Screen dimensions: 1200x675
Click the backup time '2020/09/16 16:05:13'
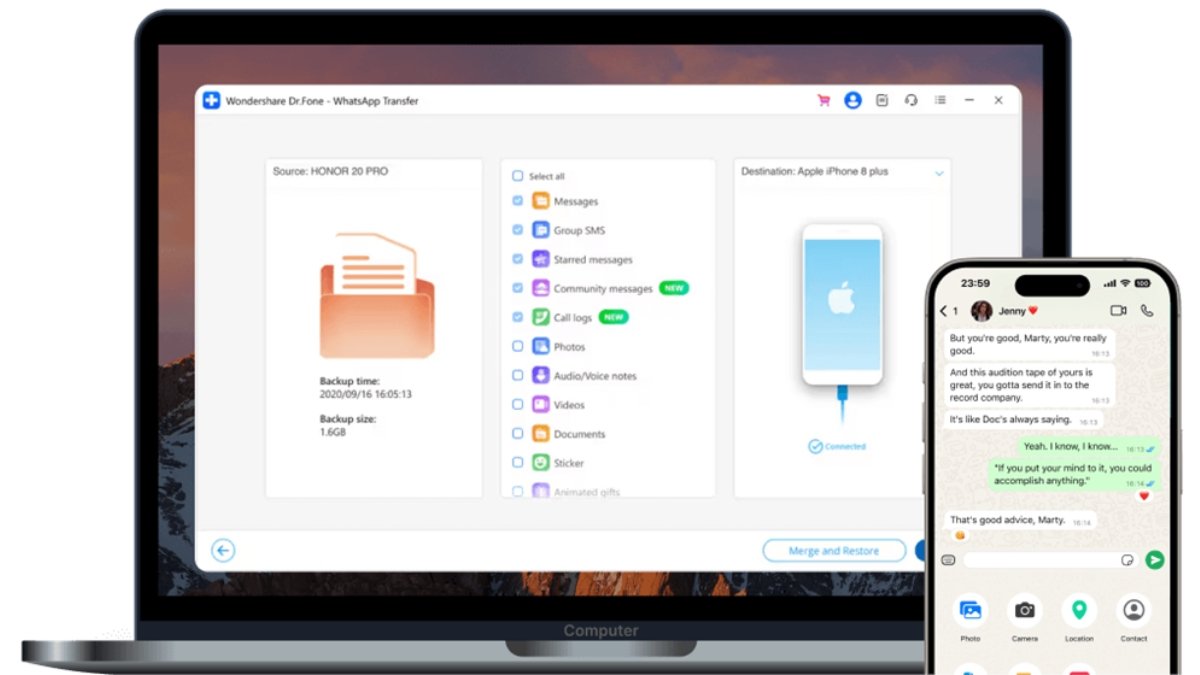[365, 394]
